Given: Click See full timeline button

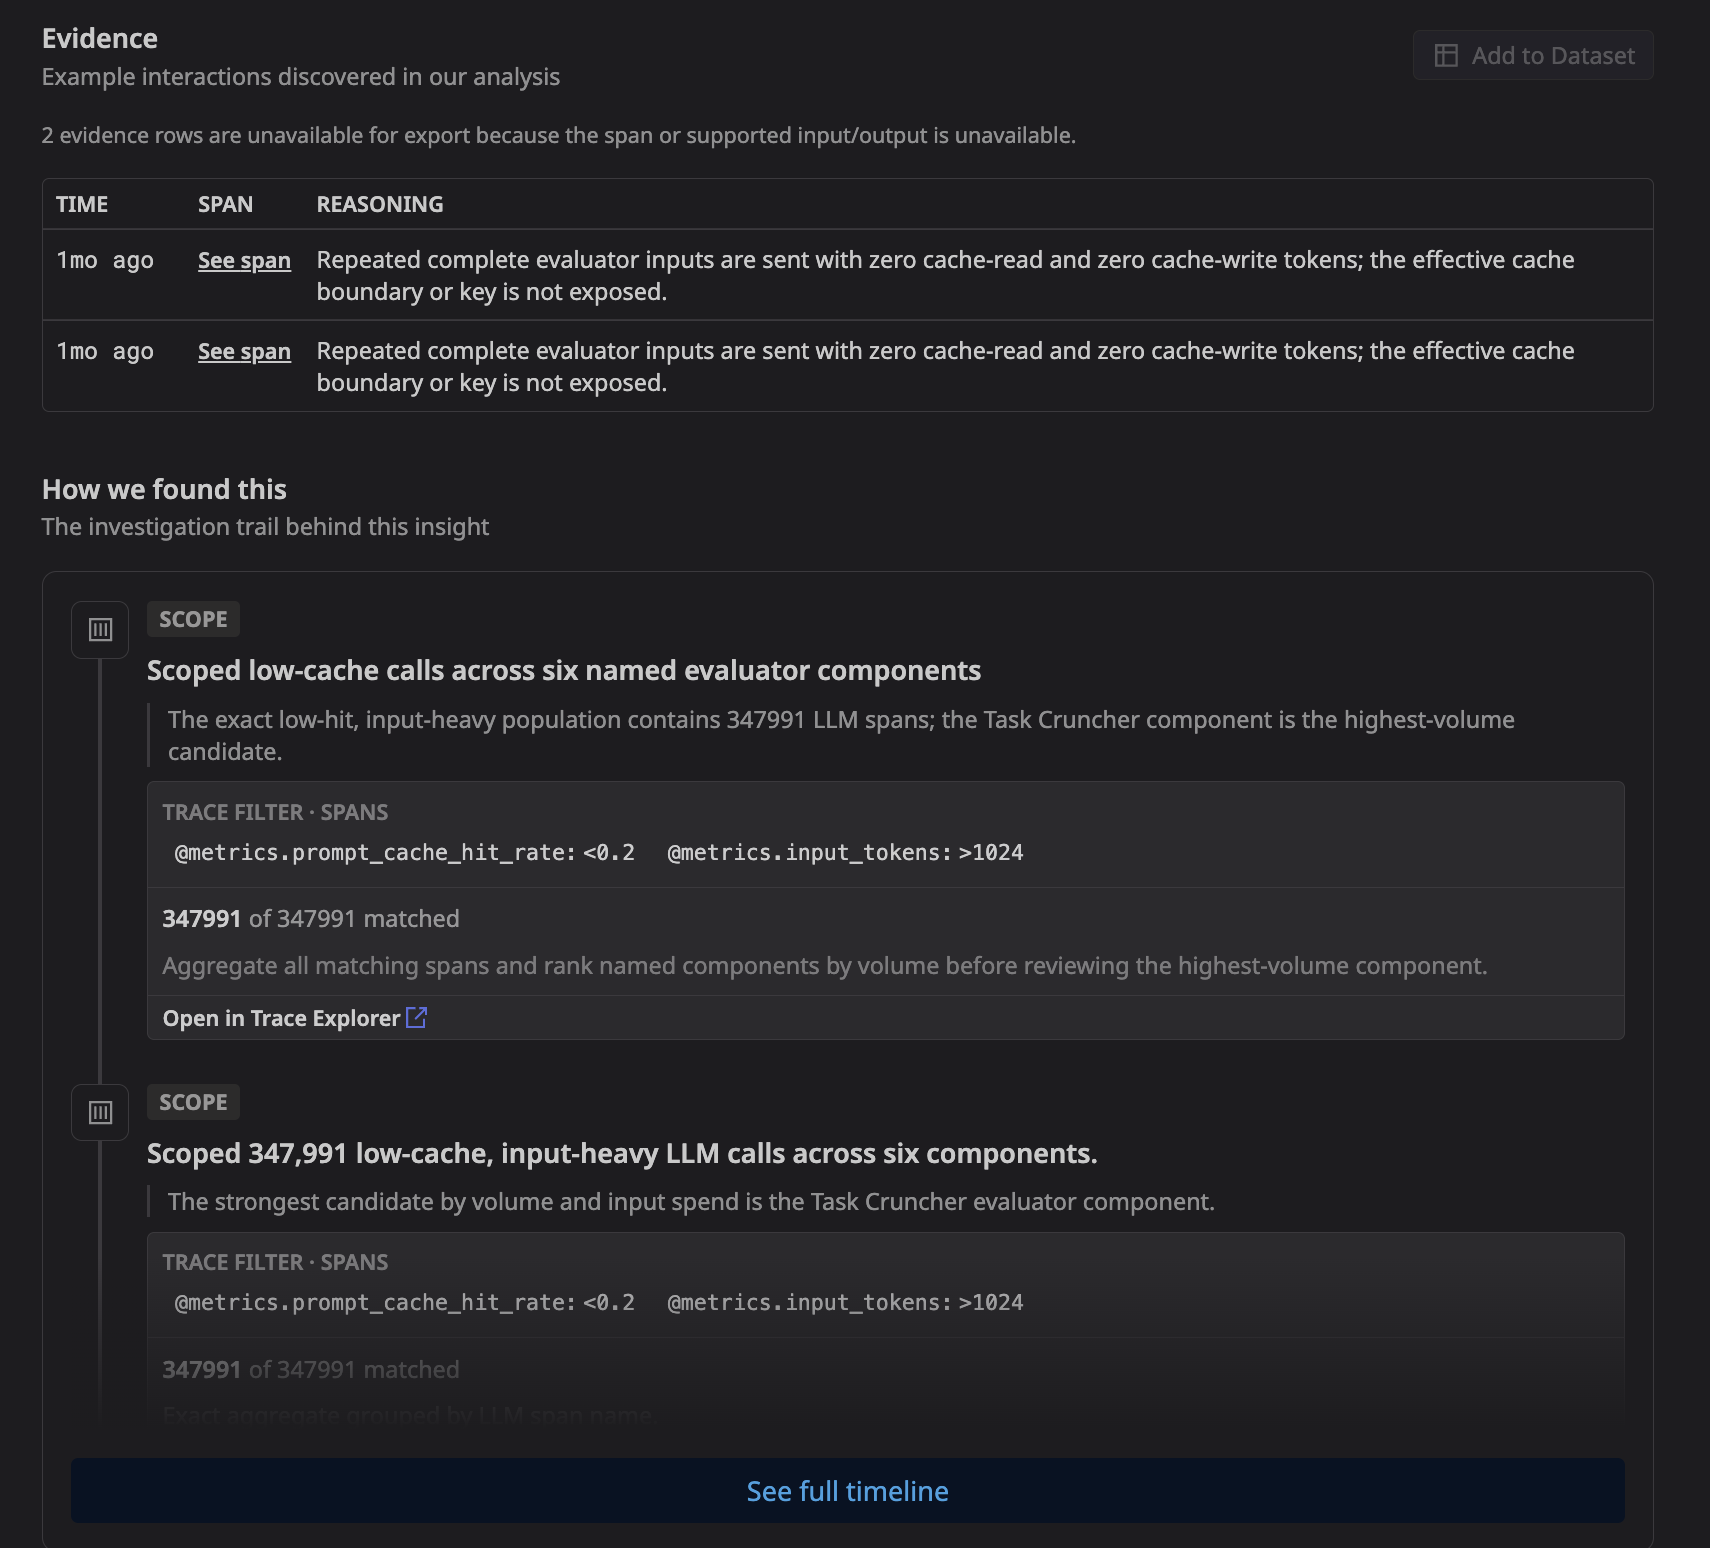Looking at the screenshot, I should (847, 1491).
